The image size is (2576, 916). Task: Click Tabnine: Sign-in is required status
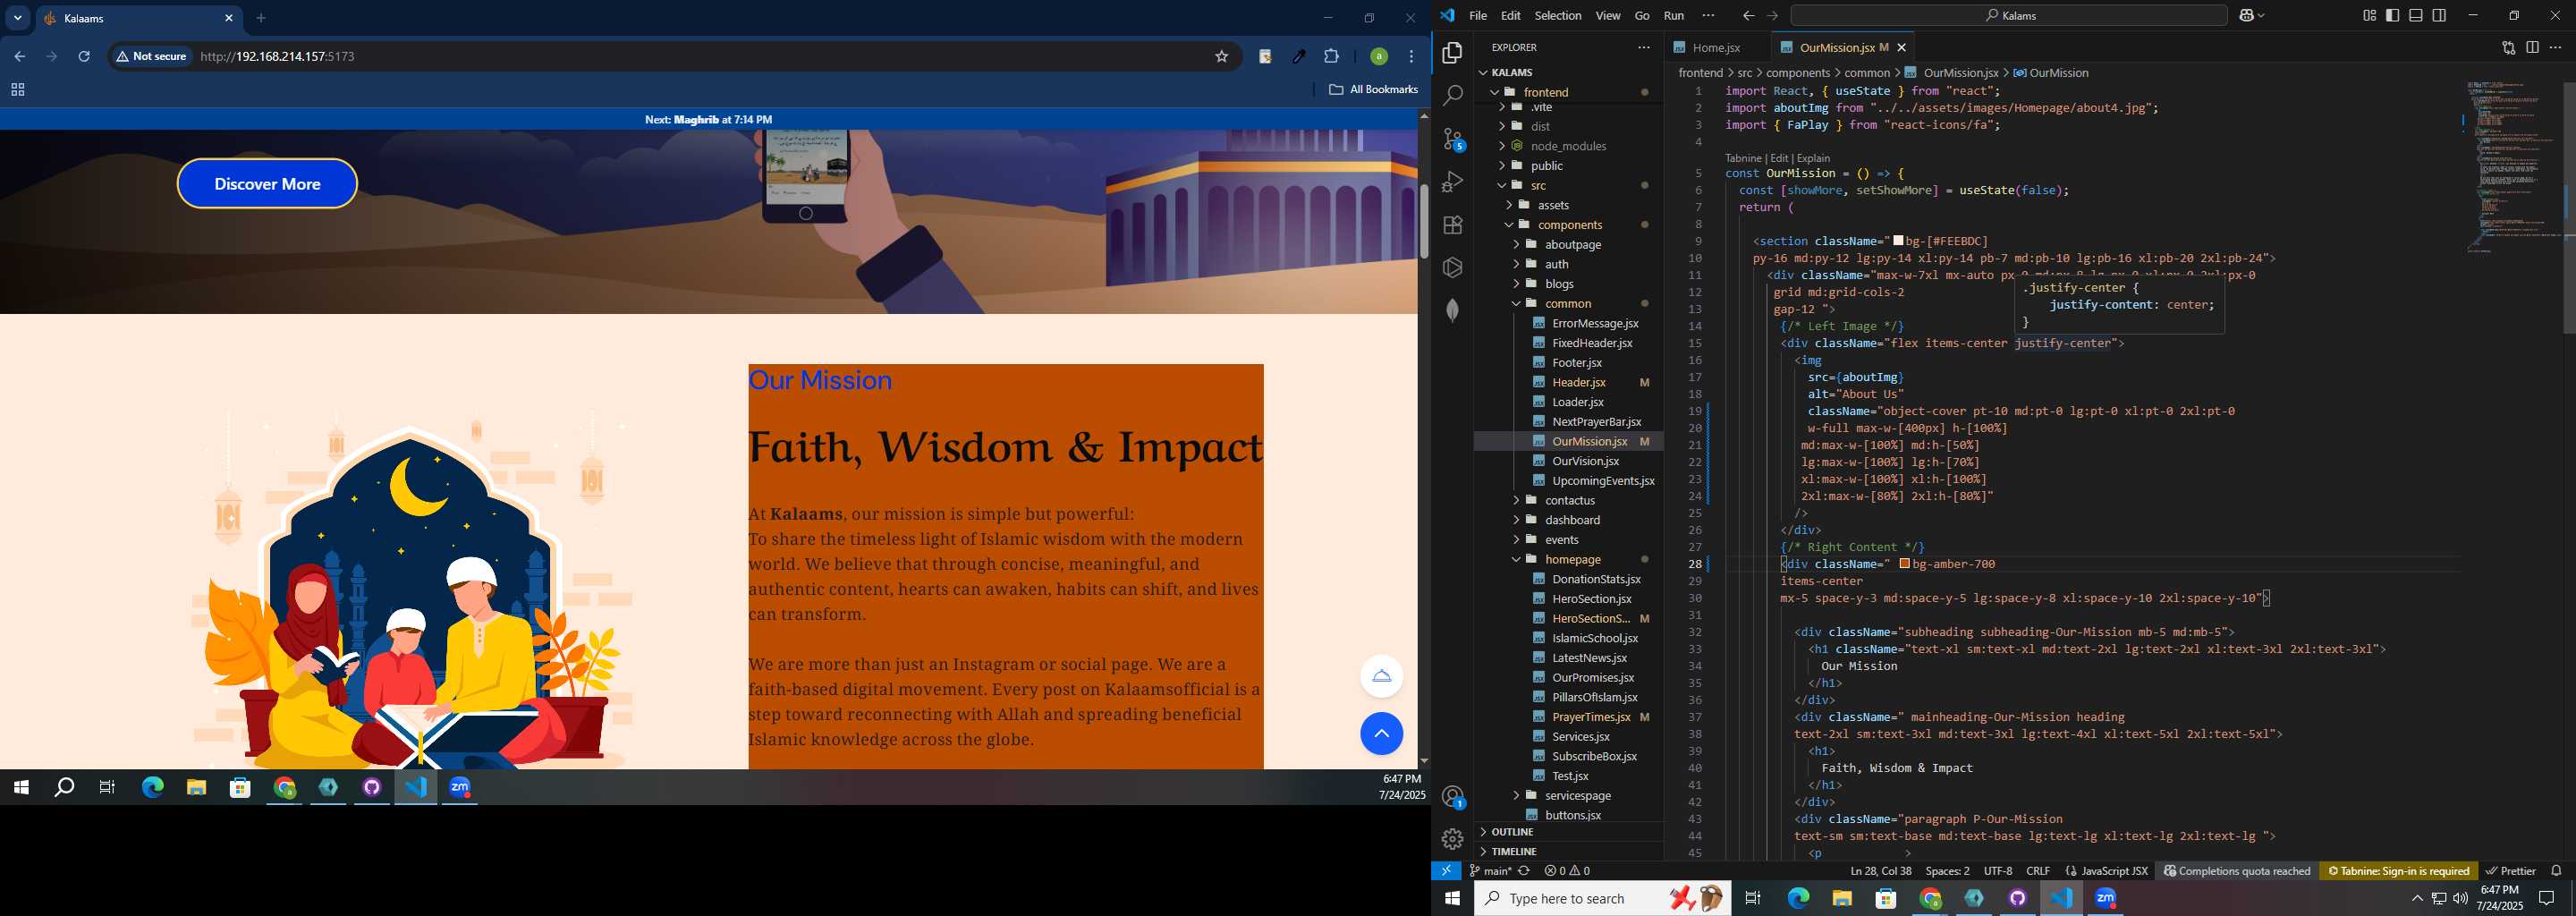[x=2398, y=871]
